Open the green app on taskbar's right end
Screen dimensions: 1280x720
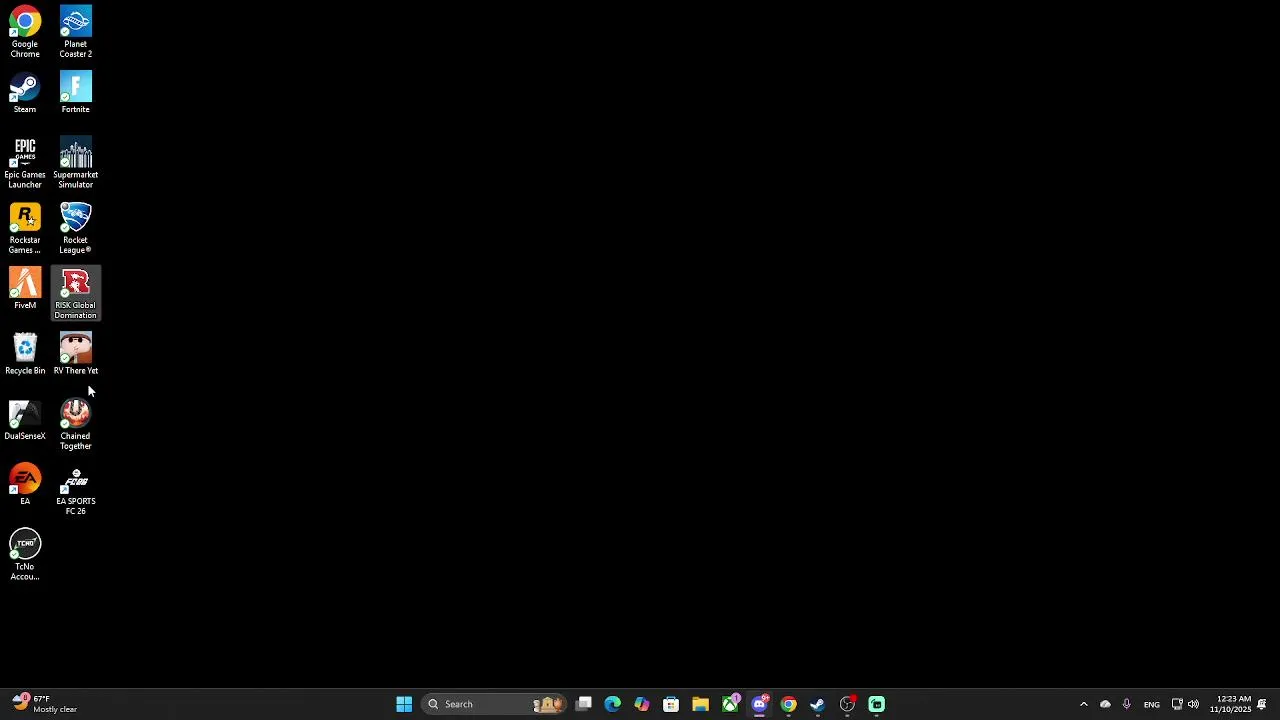click(876, 704)
